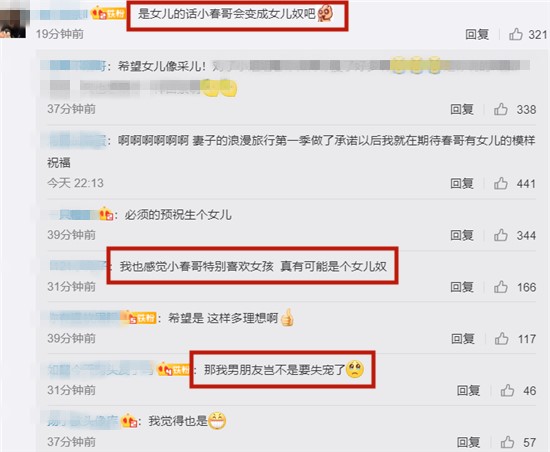Reply to the top comment with 321 likes

[x=477, y=34]
